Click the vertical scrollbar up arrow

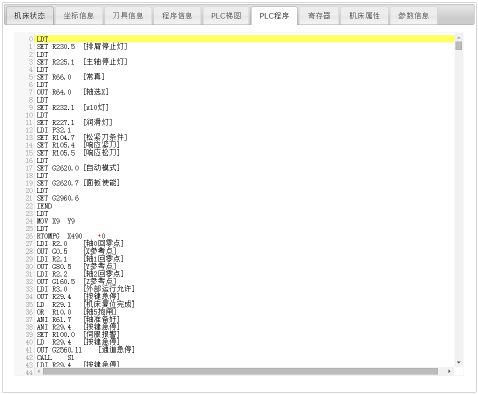[x=459, y=38]
